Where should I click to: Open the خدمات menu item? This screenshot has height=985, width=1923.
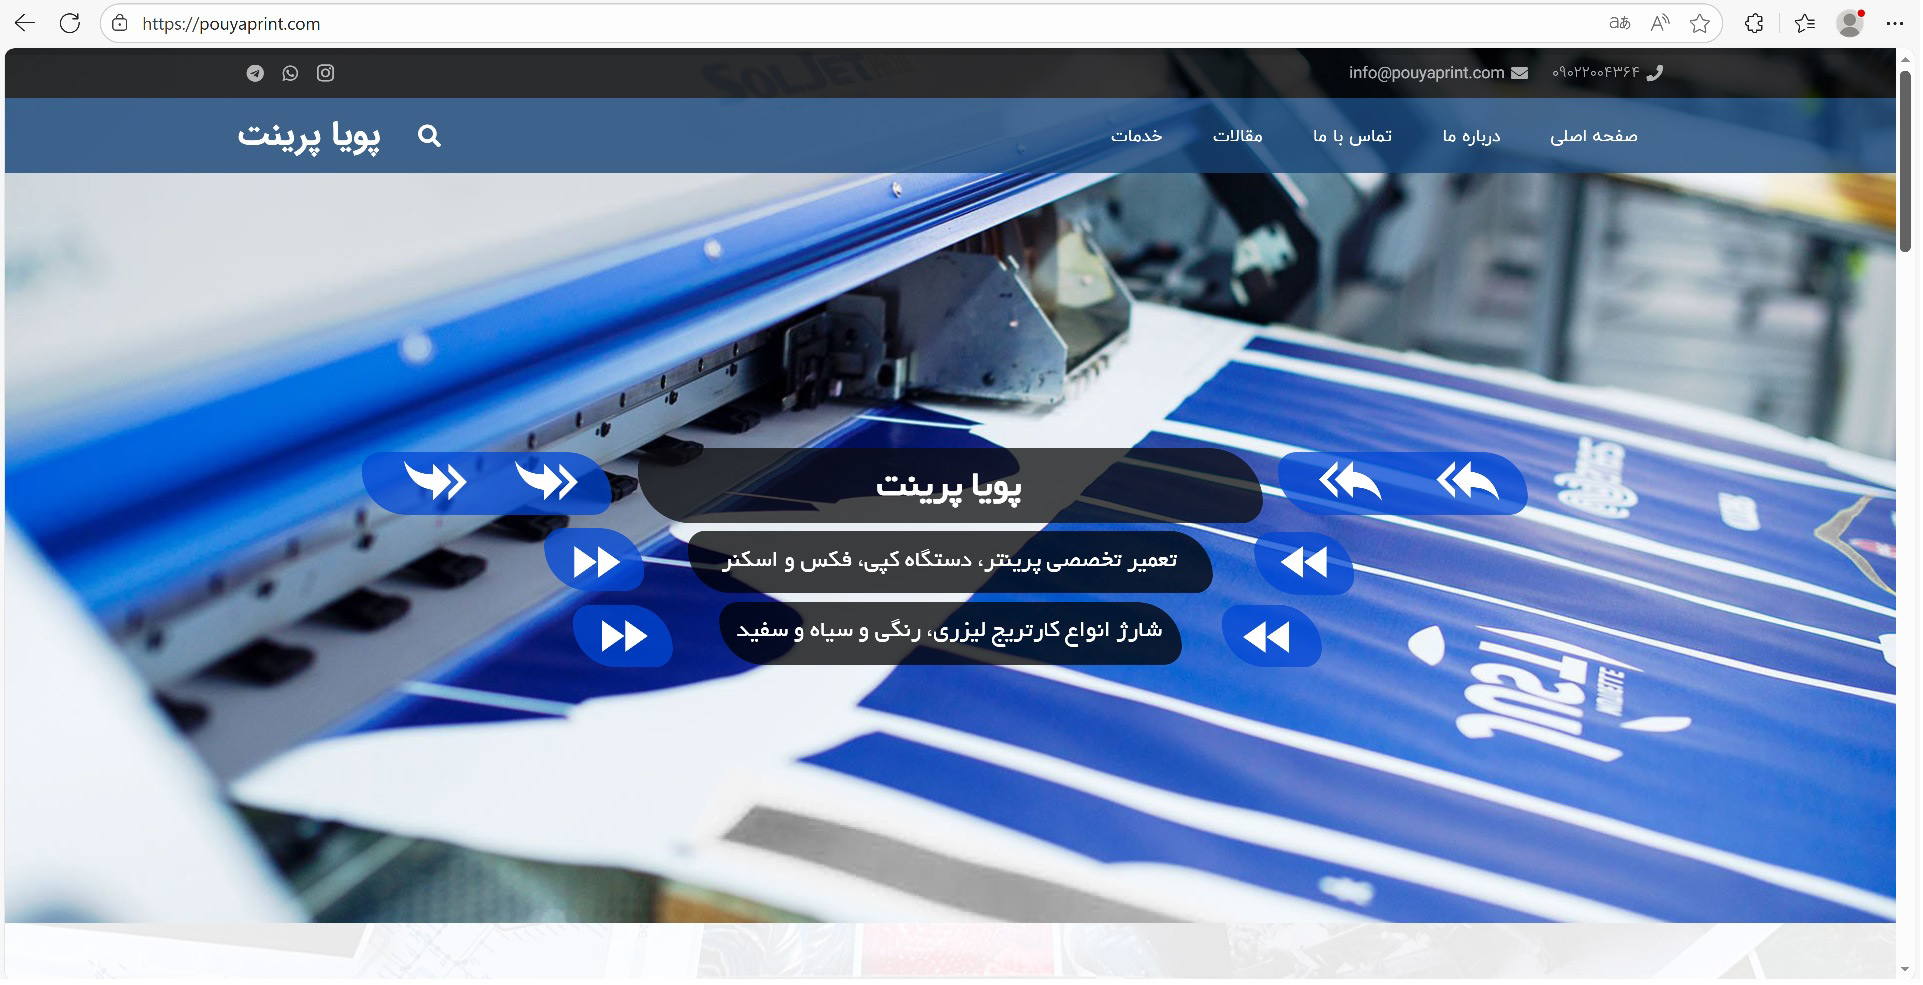(1136, 136)
